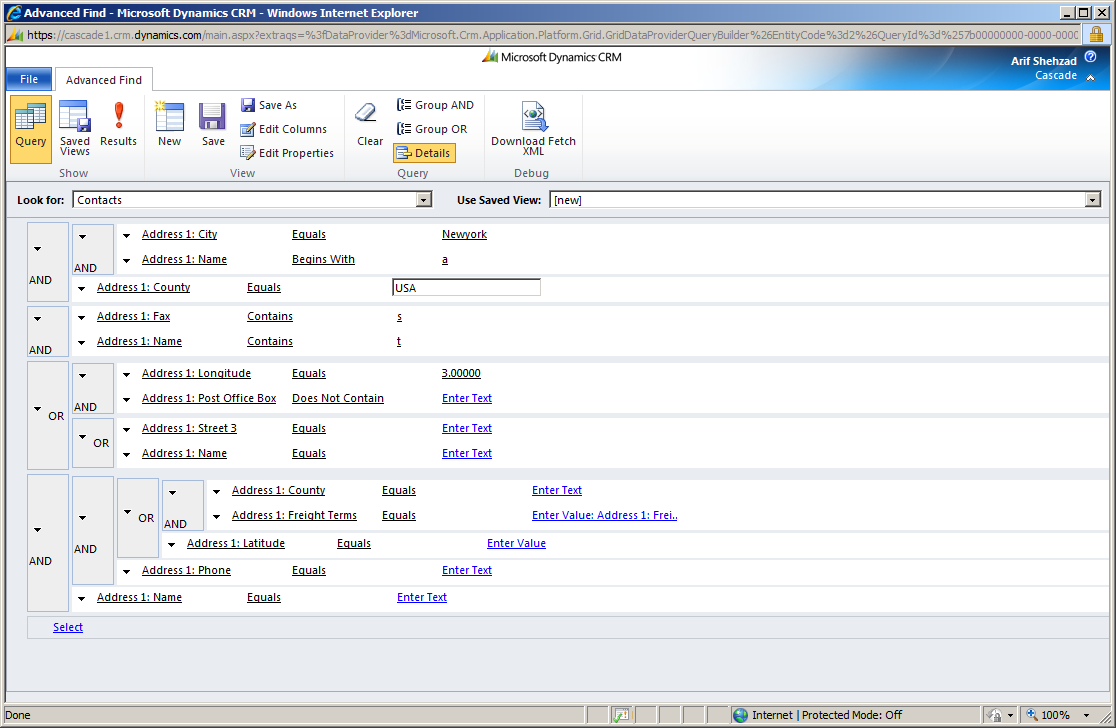Click the Select link at the bottom
Image resolution: width=1116 pixels, height=728 pixels.
[x=68, y=627]
